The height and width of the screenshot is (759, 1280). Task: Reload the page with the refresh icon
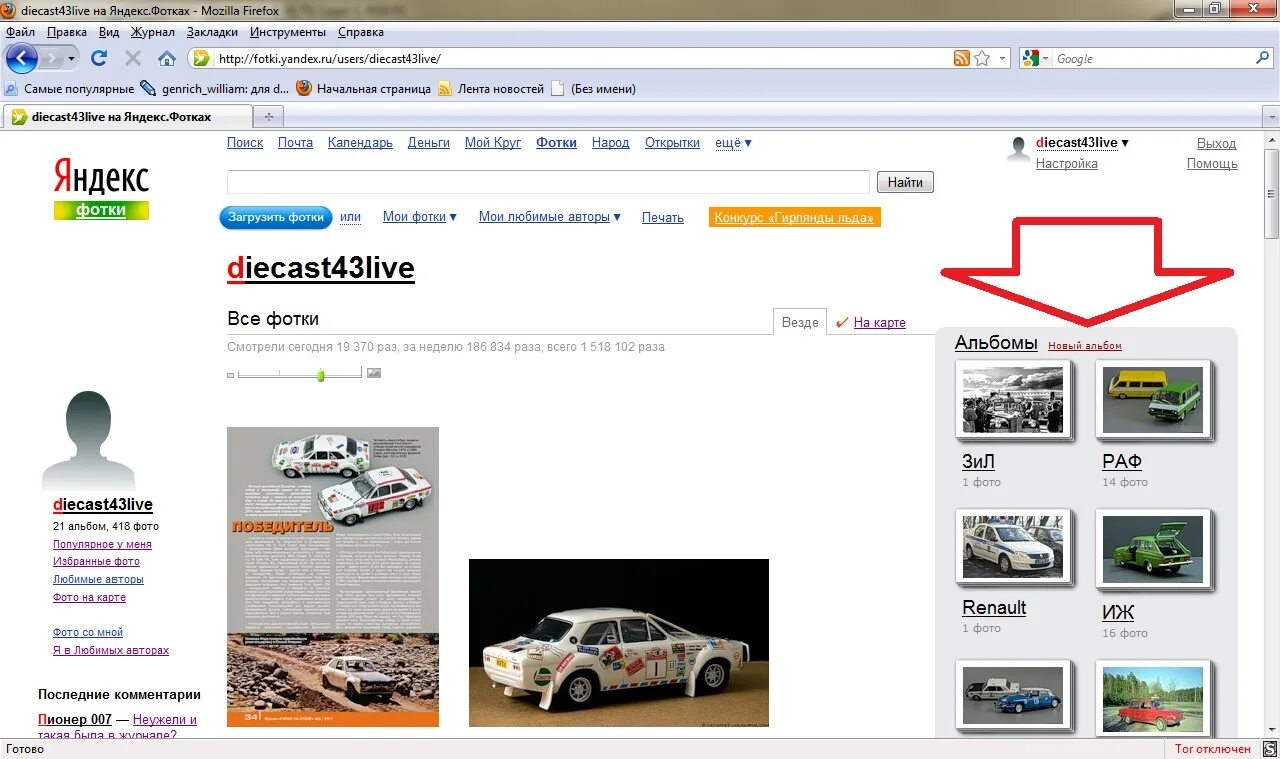pos(98,58)
